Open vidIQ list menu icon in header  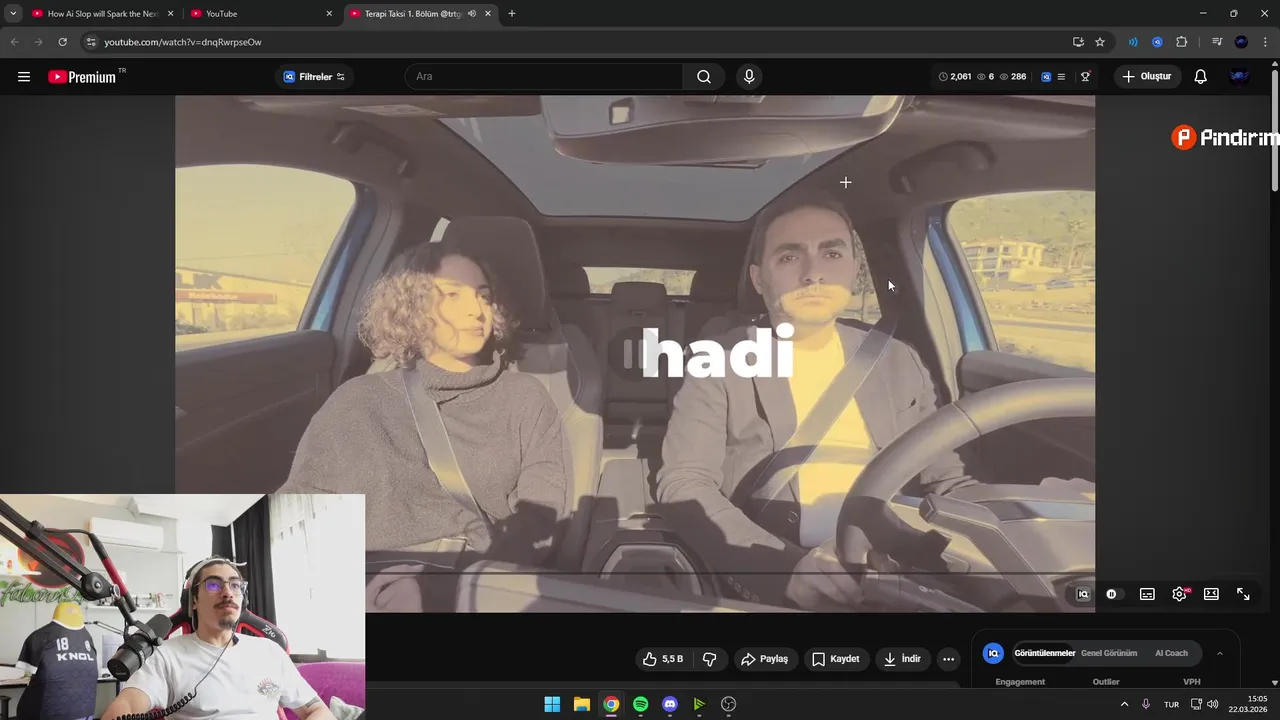pos(1061,77)
